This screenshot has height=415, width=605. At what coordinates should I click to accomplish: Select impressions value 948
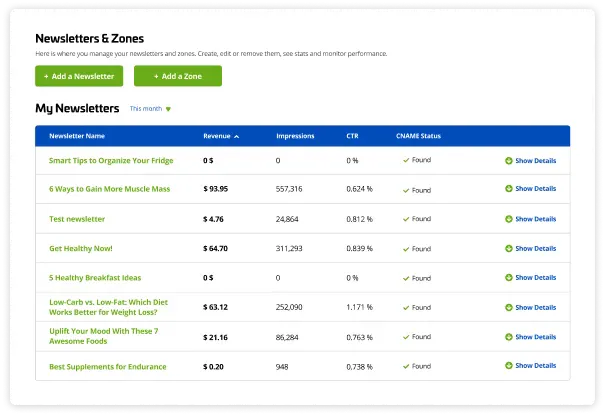pyautogui.click(x=282, y=367)
